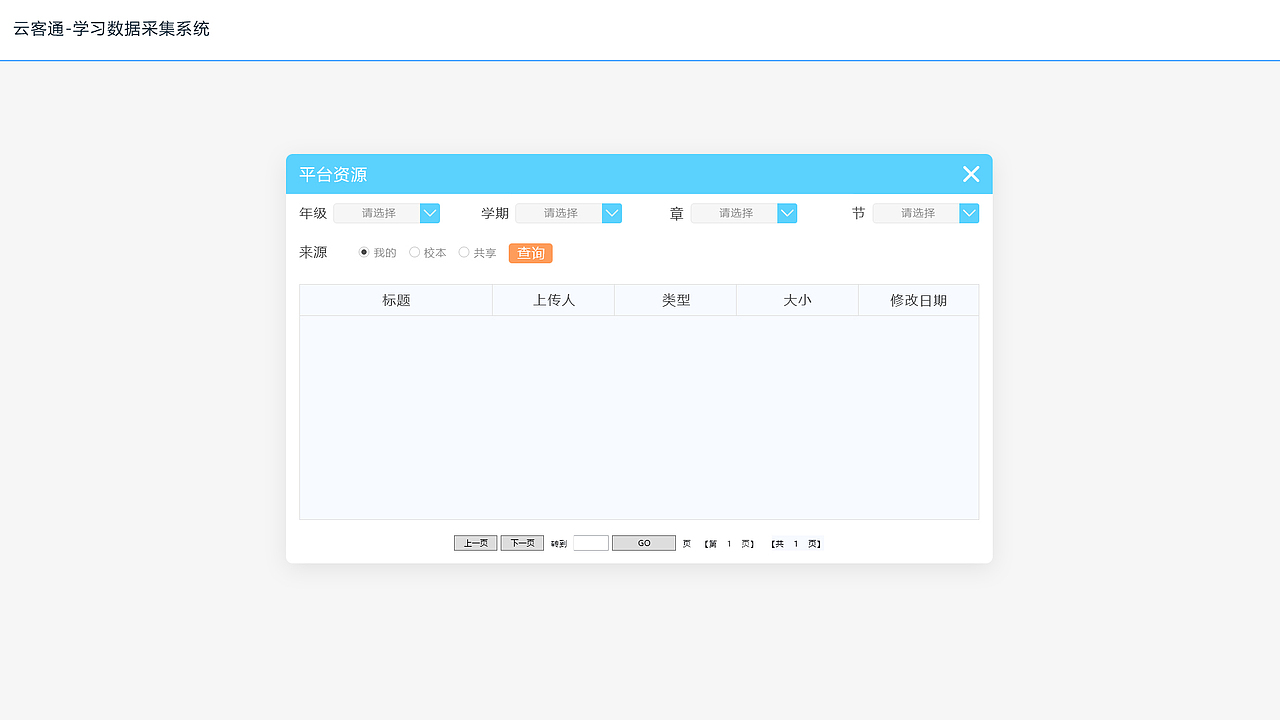Select the 我的 radio button
1280x720 pixels.
[x=363, y=252]
